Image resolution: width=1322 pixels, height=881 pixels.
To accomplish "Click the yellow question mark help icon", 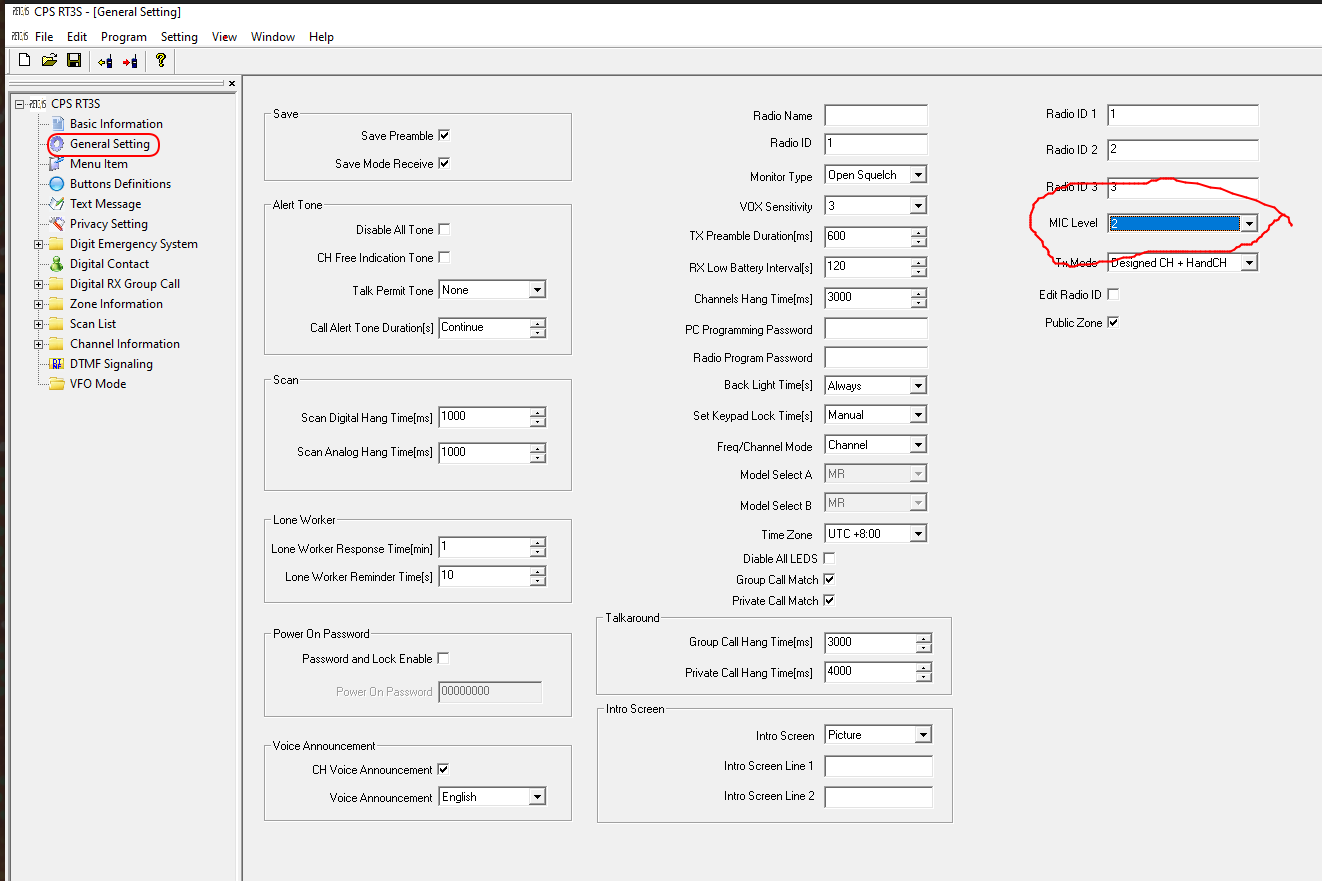I will coord(160,61).
